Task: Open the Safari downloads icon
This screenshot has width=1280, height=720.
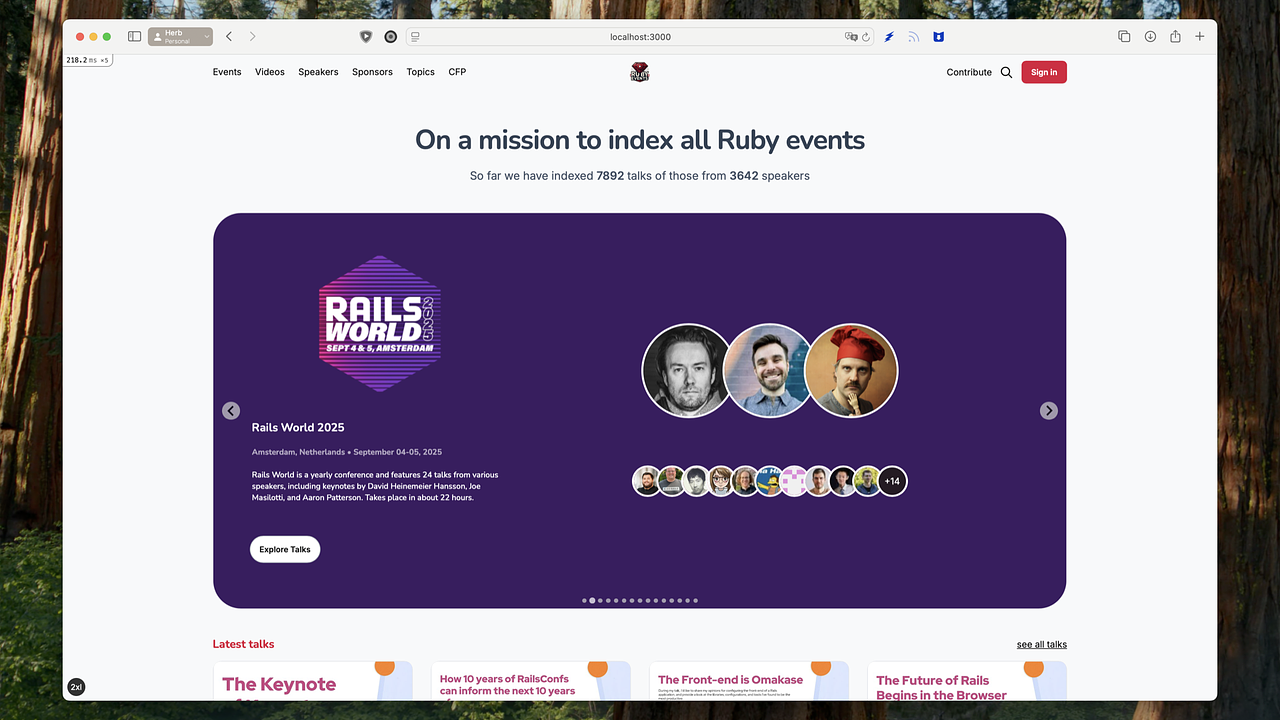Action: pyautogui.click(x=1150, y=37)
